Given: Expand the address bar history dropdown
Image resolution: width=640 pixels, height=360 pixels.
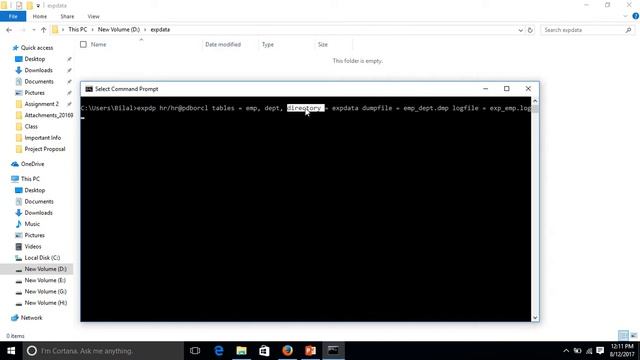Looking at the screenshot, I should click(520, 30).
